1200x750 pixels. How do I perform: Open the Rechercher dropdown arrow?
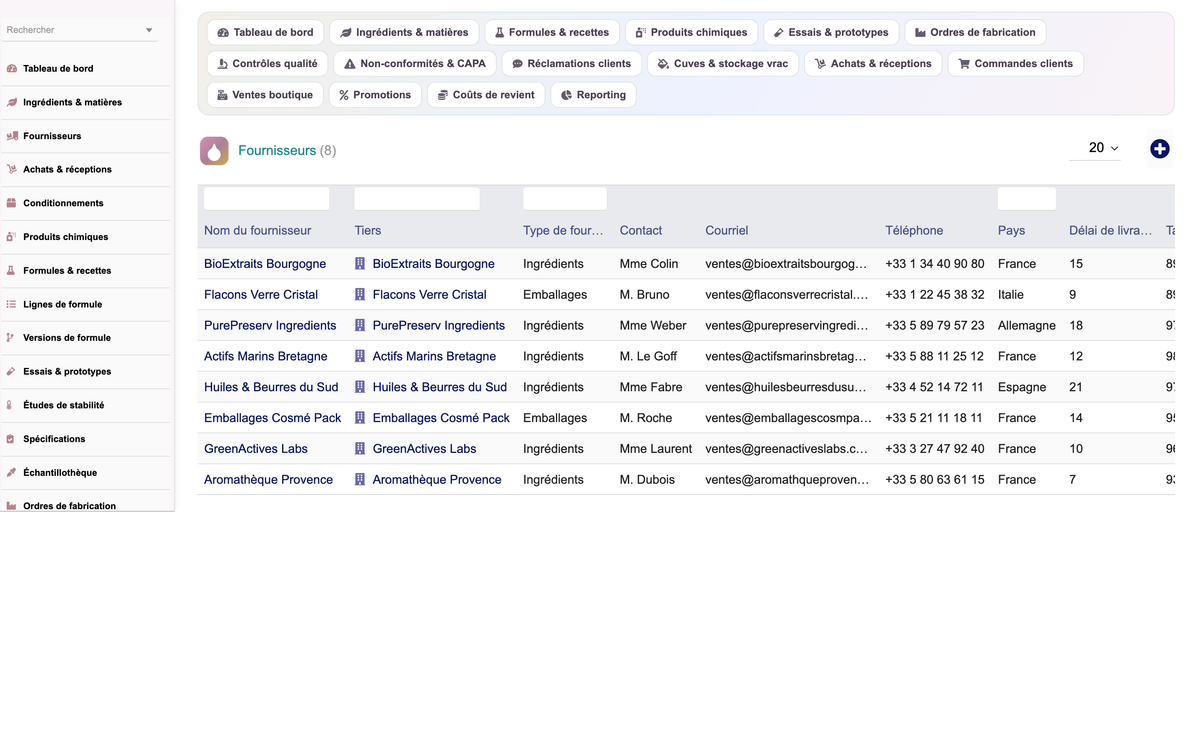coord(149,30)
